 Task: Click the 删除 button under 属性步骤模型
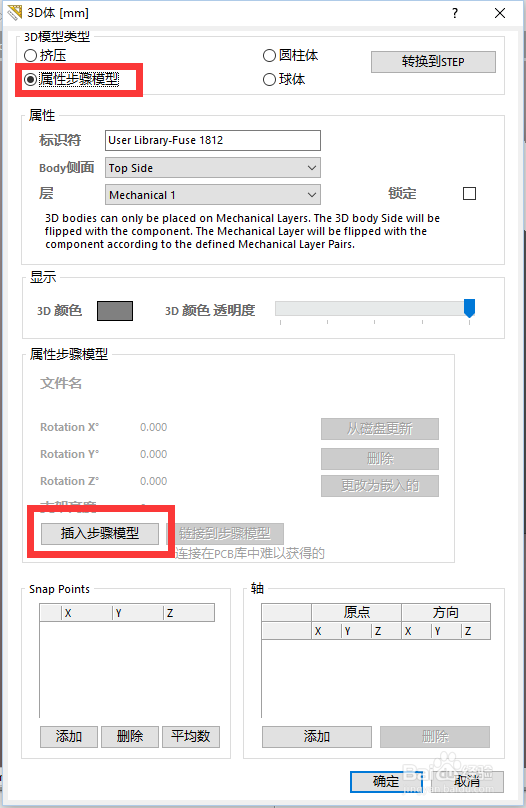tap(380, 459)
